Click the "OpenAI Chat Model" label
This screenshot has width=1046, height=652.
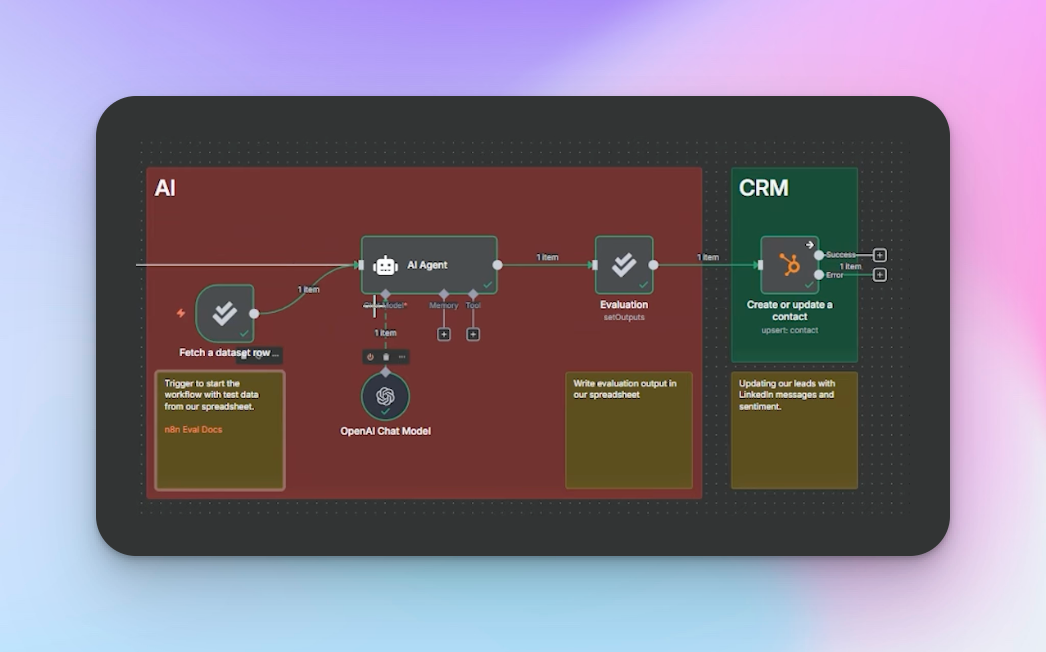click(x=386, y=431)
